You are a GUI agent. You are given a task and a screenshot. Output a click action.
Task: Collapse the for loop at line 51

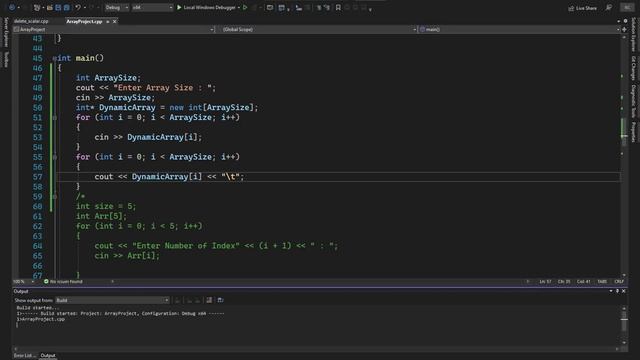click(54, 118)
